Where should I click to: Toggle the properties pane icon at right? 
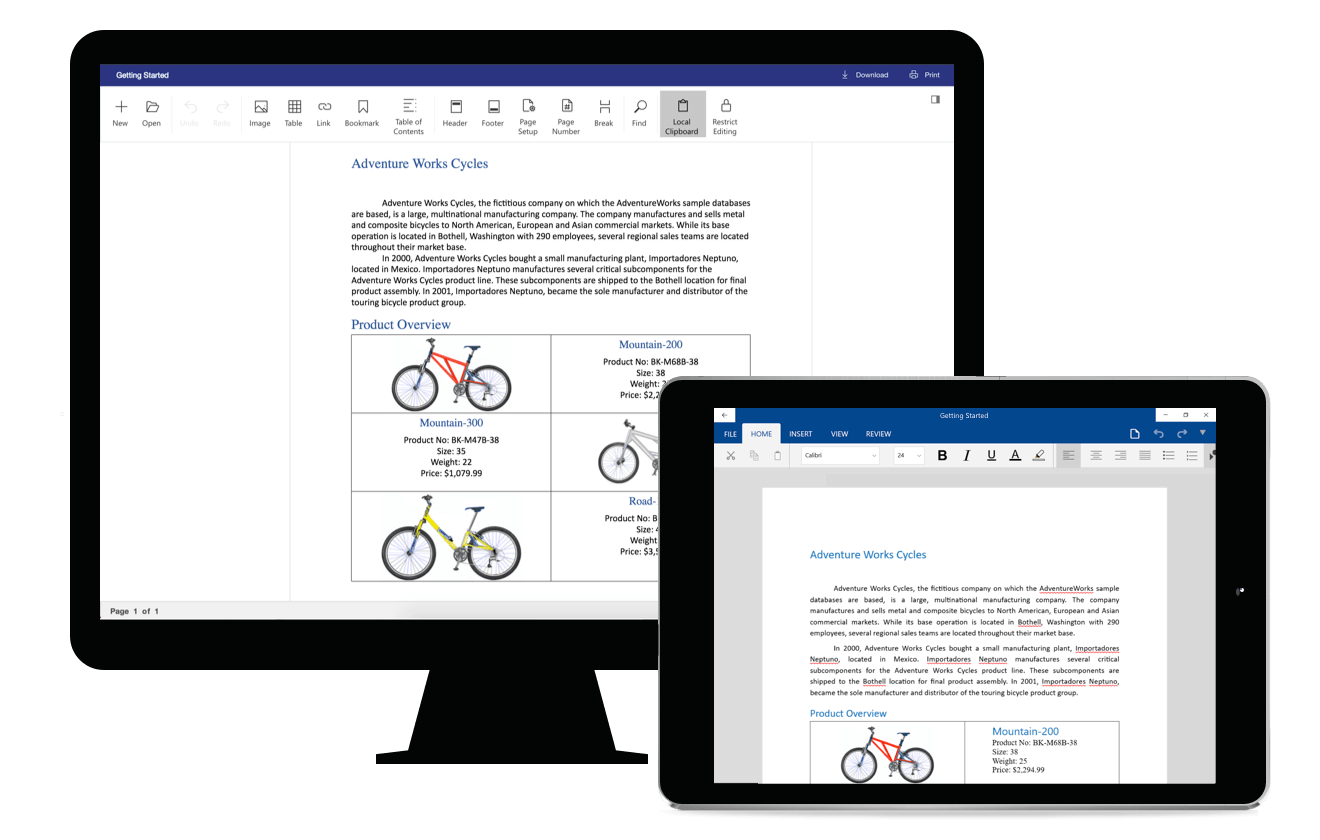[x=935, y=99]
